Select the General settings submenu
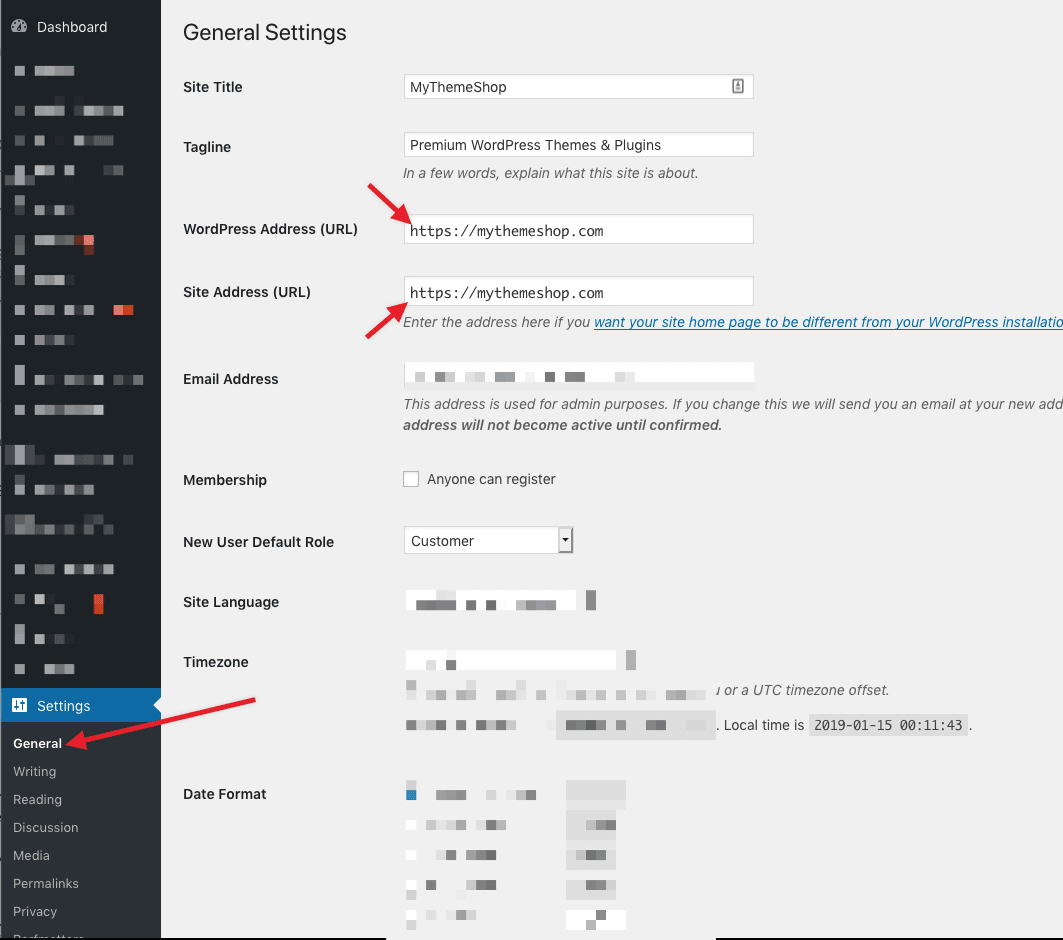The width and height of the screenshot is (1063, 940). (37, 743)
